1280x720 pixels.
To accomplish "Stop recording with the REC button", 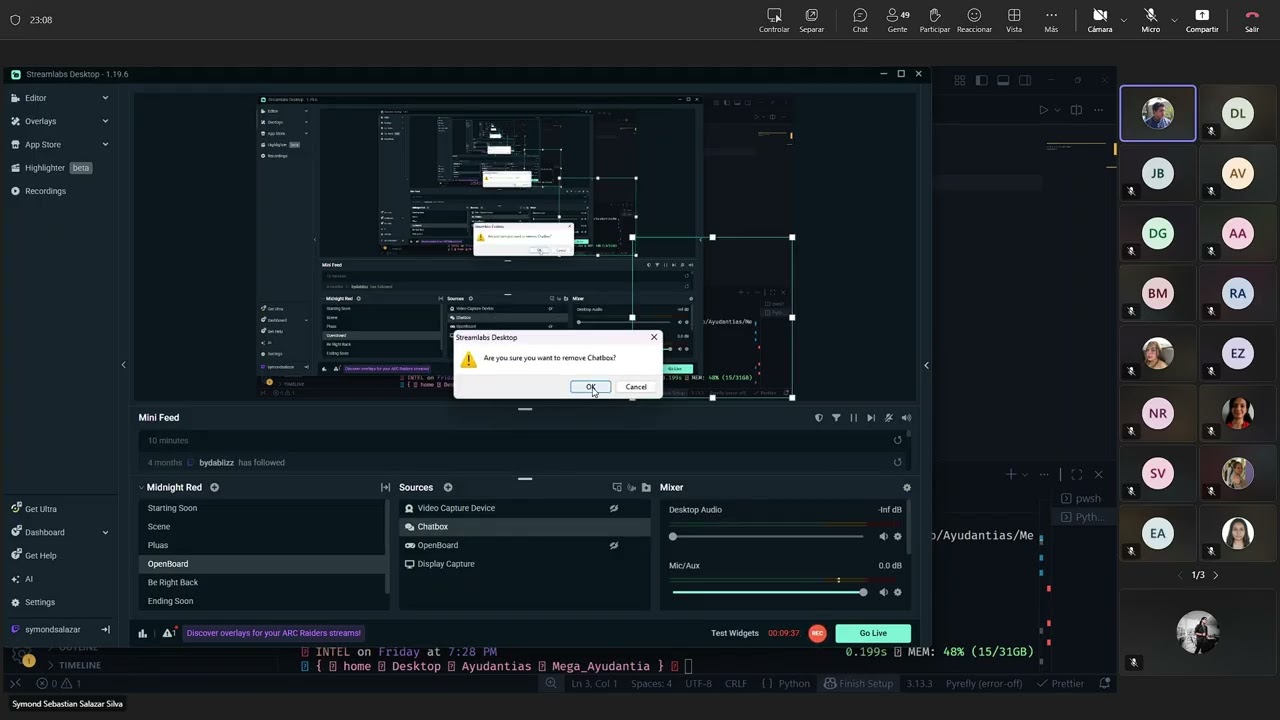I will pyautogui.click(x=817, y=633).
